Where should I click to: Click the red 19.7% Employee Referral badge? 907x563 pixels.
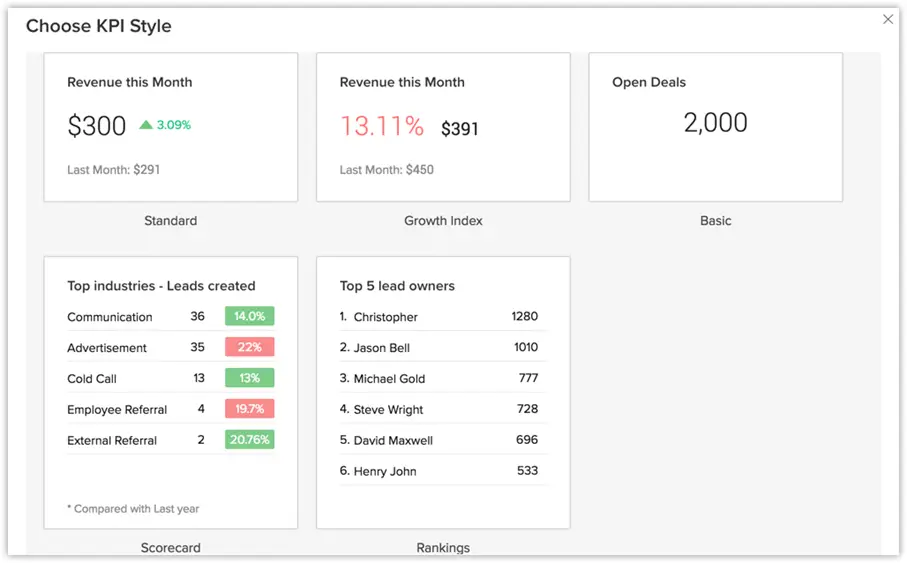click(x=249, y=409)
